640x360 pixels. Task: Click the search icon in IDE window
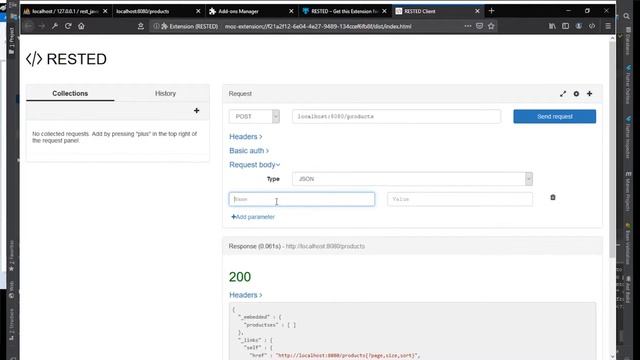point(627,16)
